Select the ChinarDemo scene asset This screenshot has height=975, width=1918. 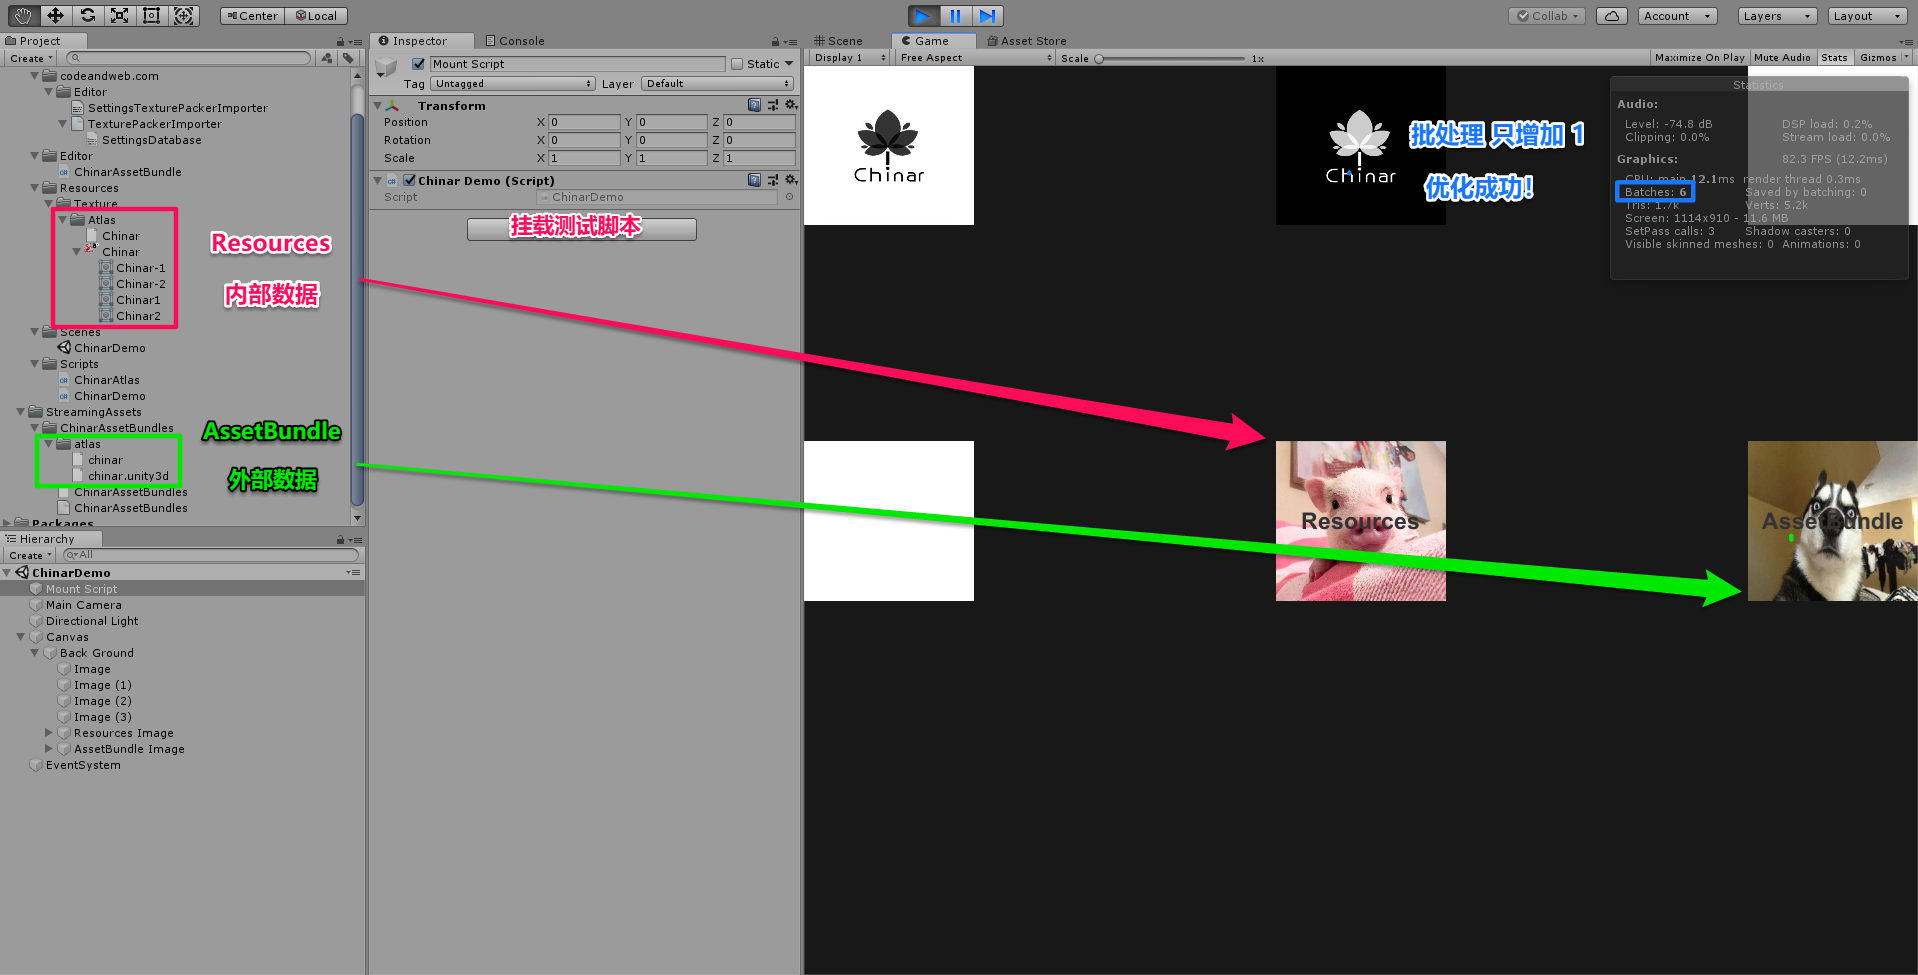[x=110, y=348]
